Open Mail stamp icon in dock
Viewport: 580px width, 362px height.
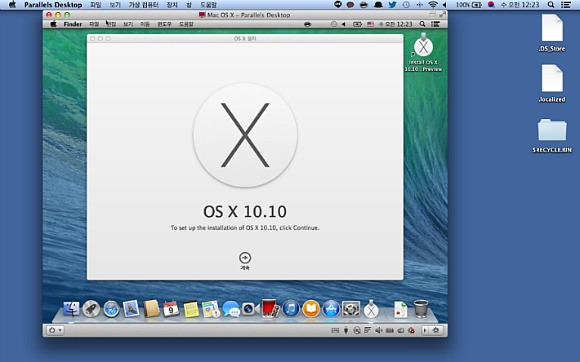pyautogui.click(x=131, y=308)
